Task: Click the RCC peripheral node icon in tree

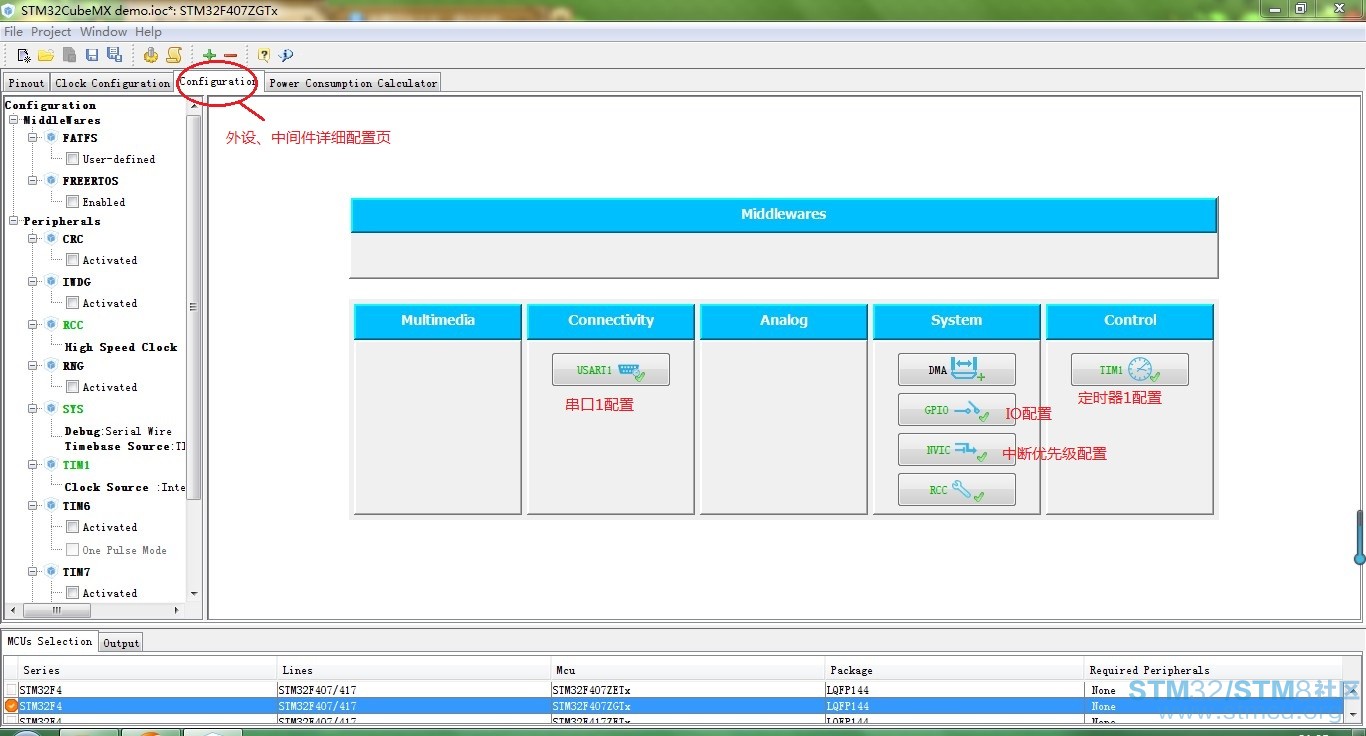Action: click(51, 324)
